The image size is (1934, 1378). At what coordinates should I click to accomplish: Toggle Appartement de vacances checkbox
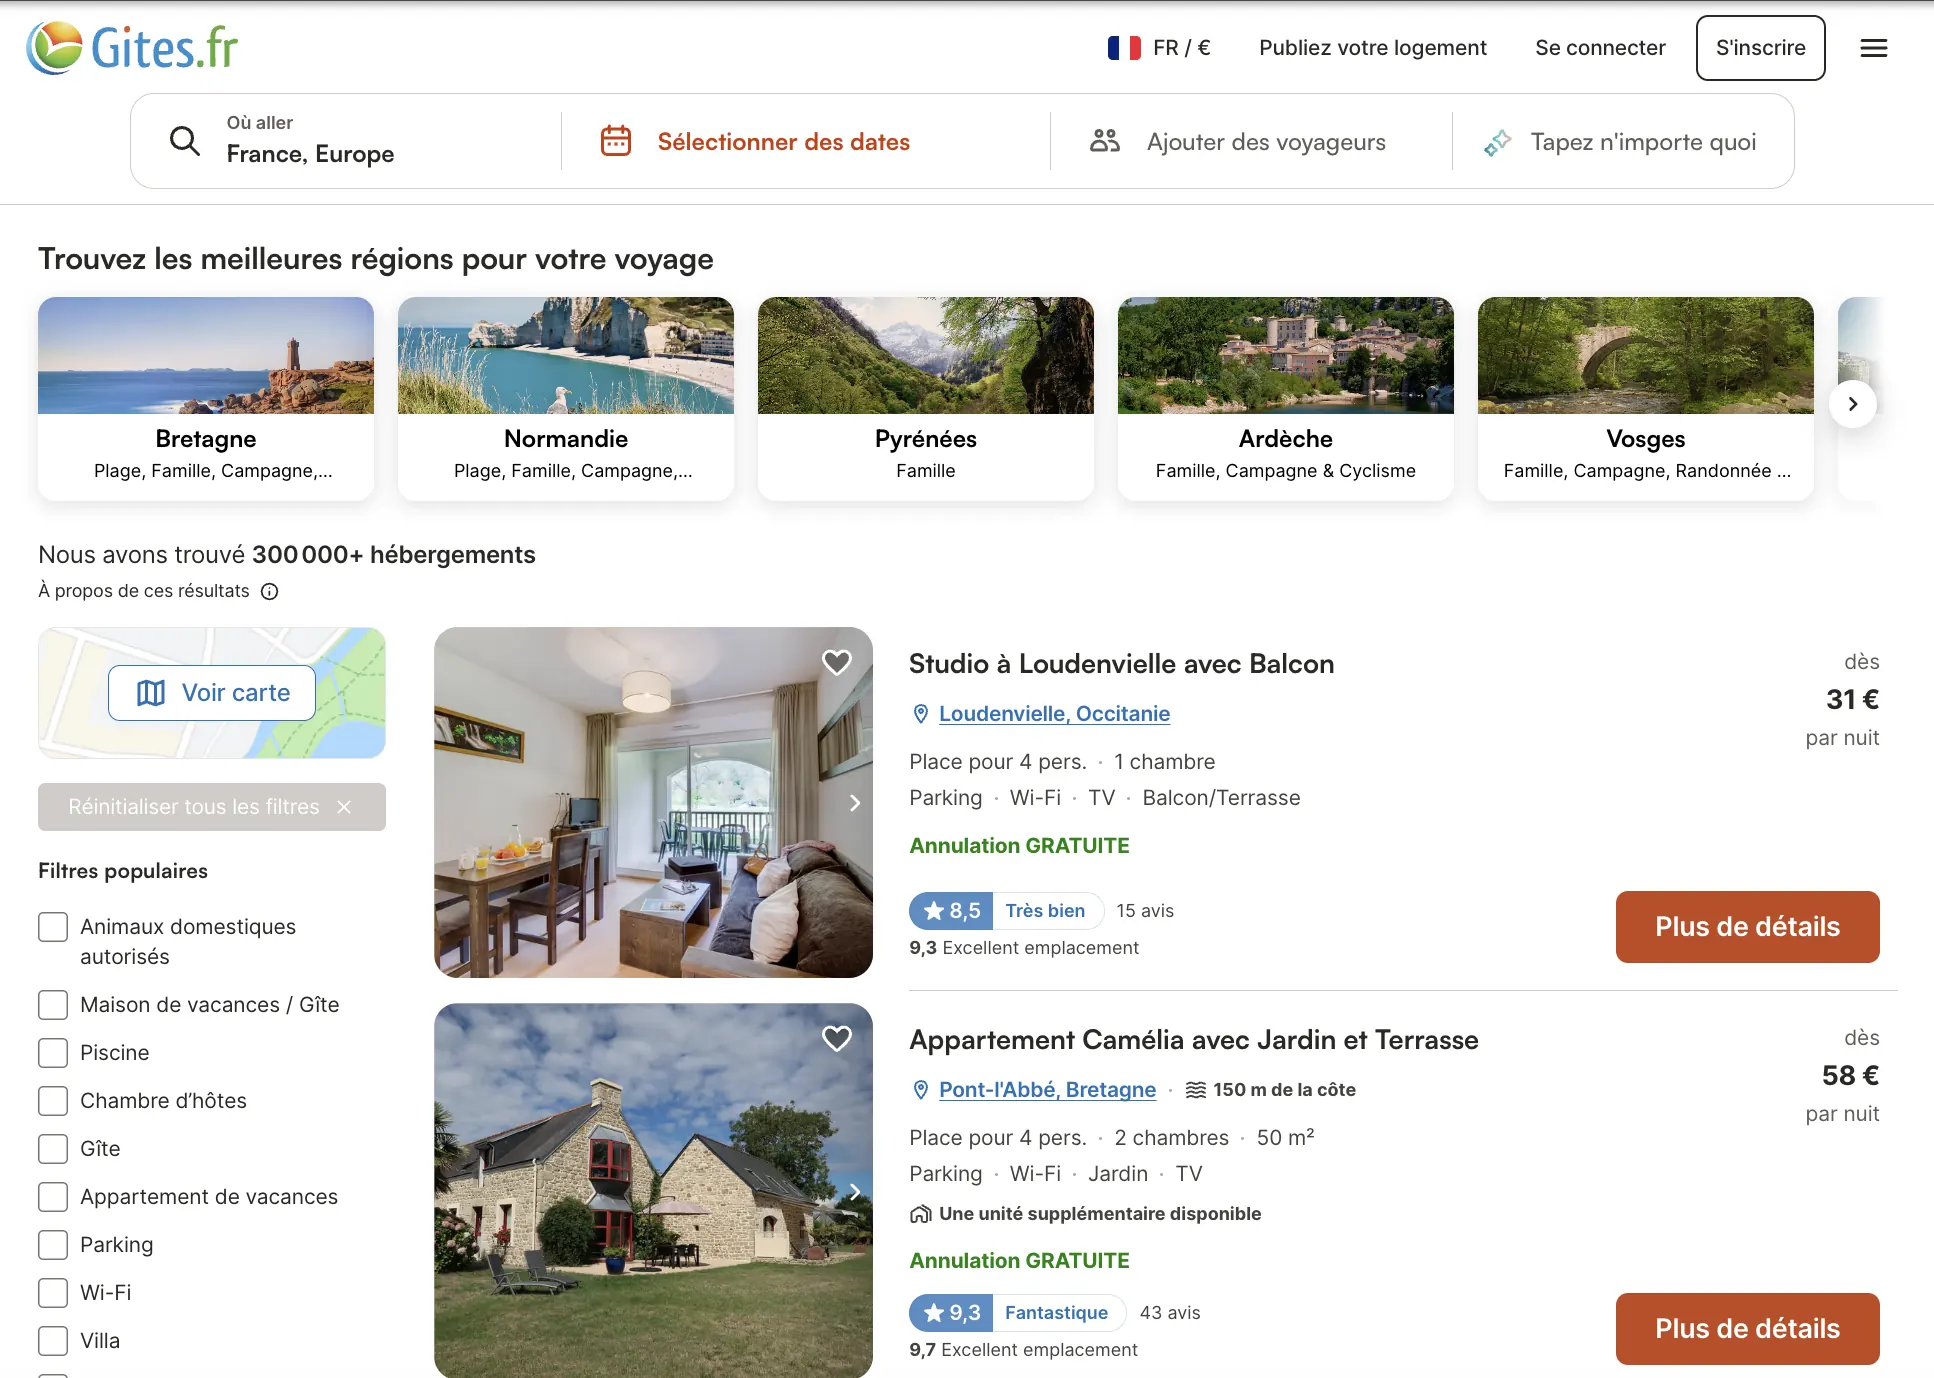(x=53, y=1197)
